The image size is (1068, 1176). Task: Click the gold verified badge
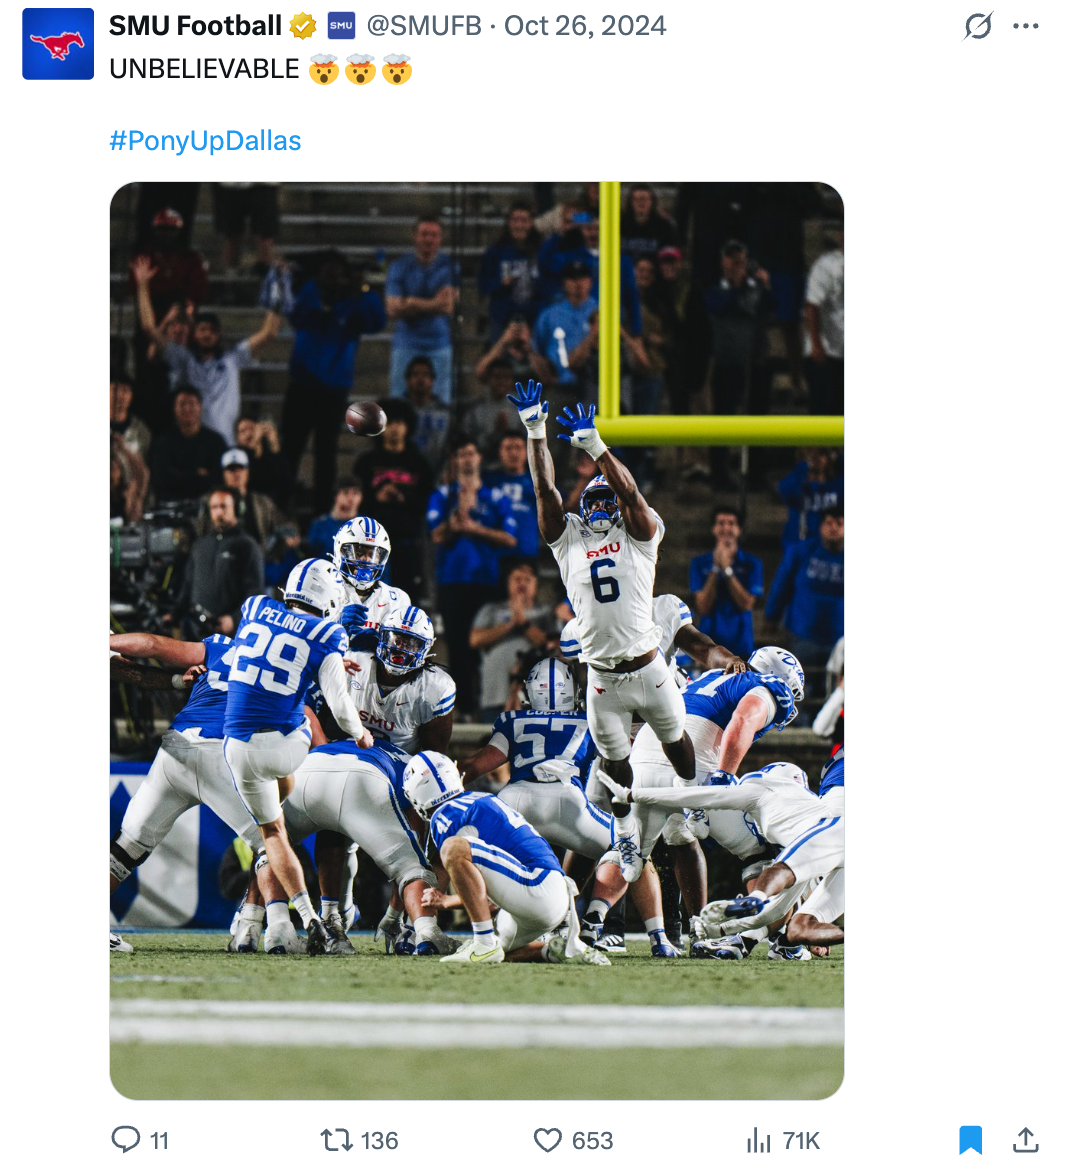tap(302, 27)
